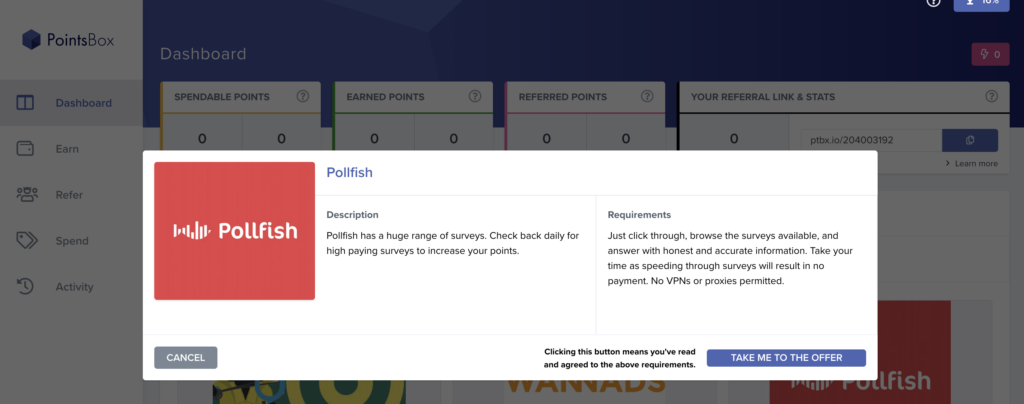Go to the Activity menu item
The image size is (1024, 404).
[74, 287]
